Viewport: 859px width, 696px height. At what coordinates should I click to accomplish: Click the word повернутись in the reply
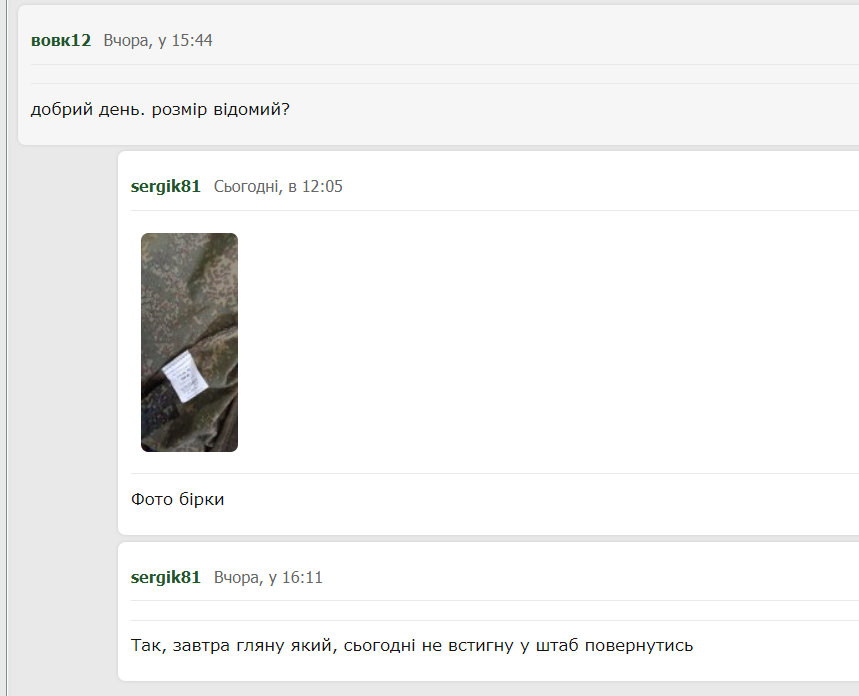(x=639, y=646)
